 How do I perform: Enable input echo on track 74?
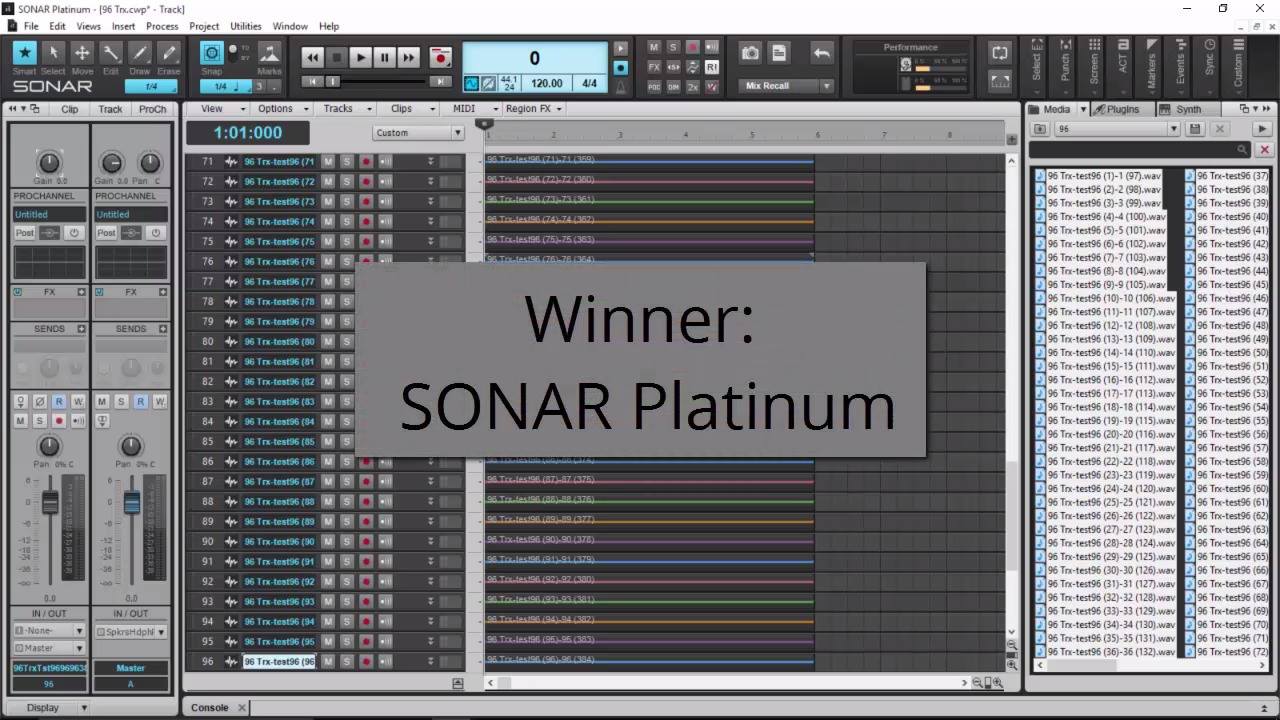click(x=385, y=221)
